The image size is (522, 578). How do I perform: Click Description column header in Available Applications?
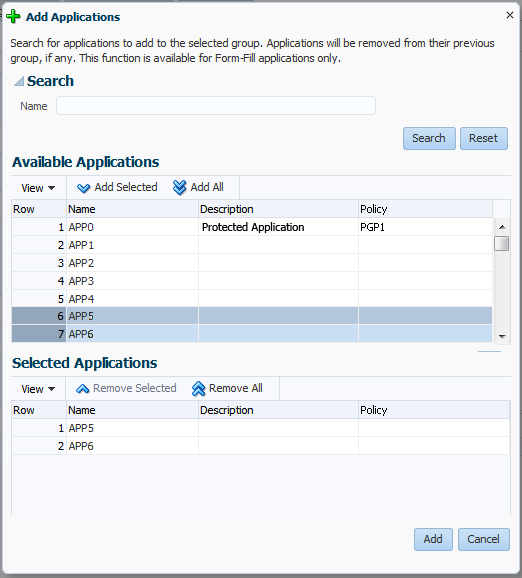point(278,209)
